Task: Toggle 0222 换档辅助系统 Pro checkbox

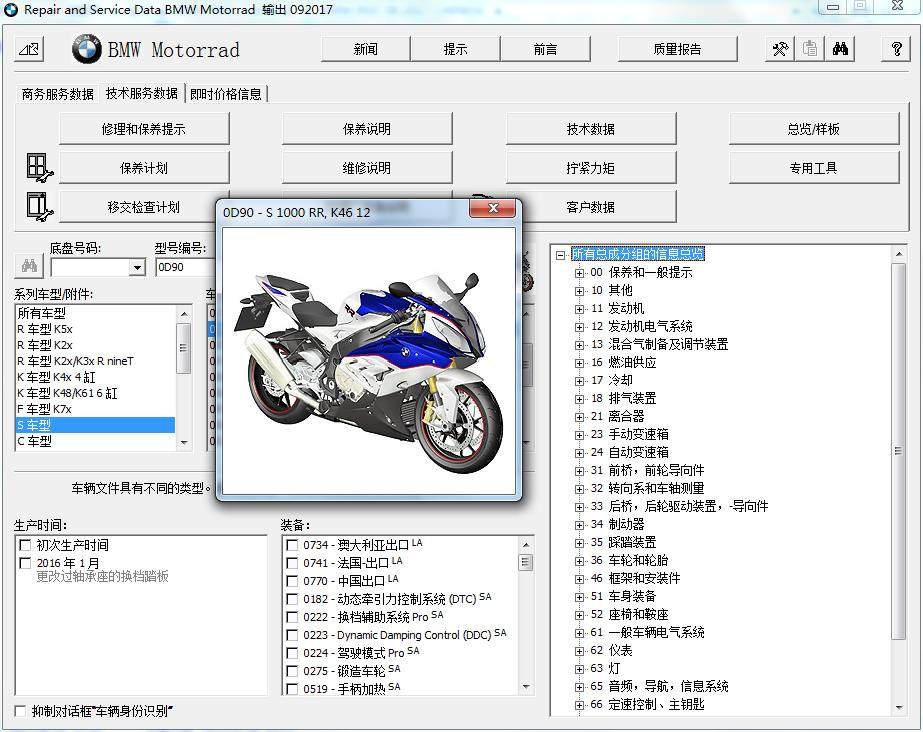Action: tap(291, 617)
